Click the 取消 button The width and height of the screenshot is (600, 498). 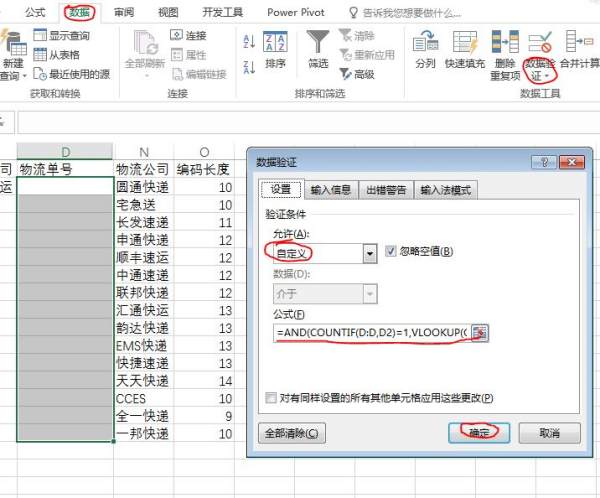pos(549,433)
